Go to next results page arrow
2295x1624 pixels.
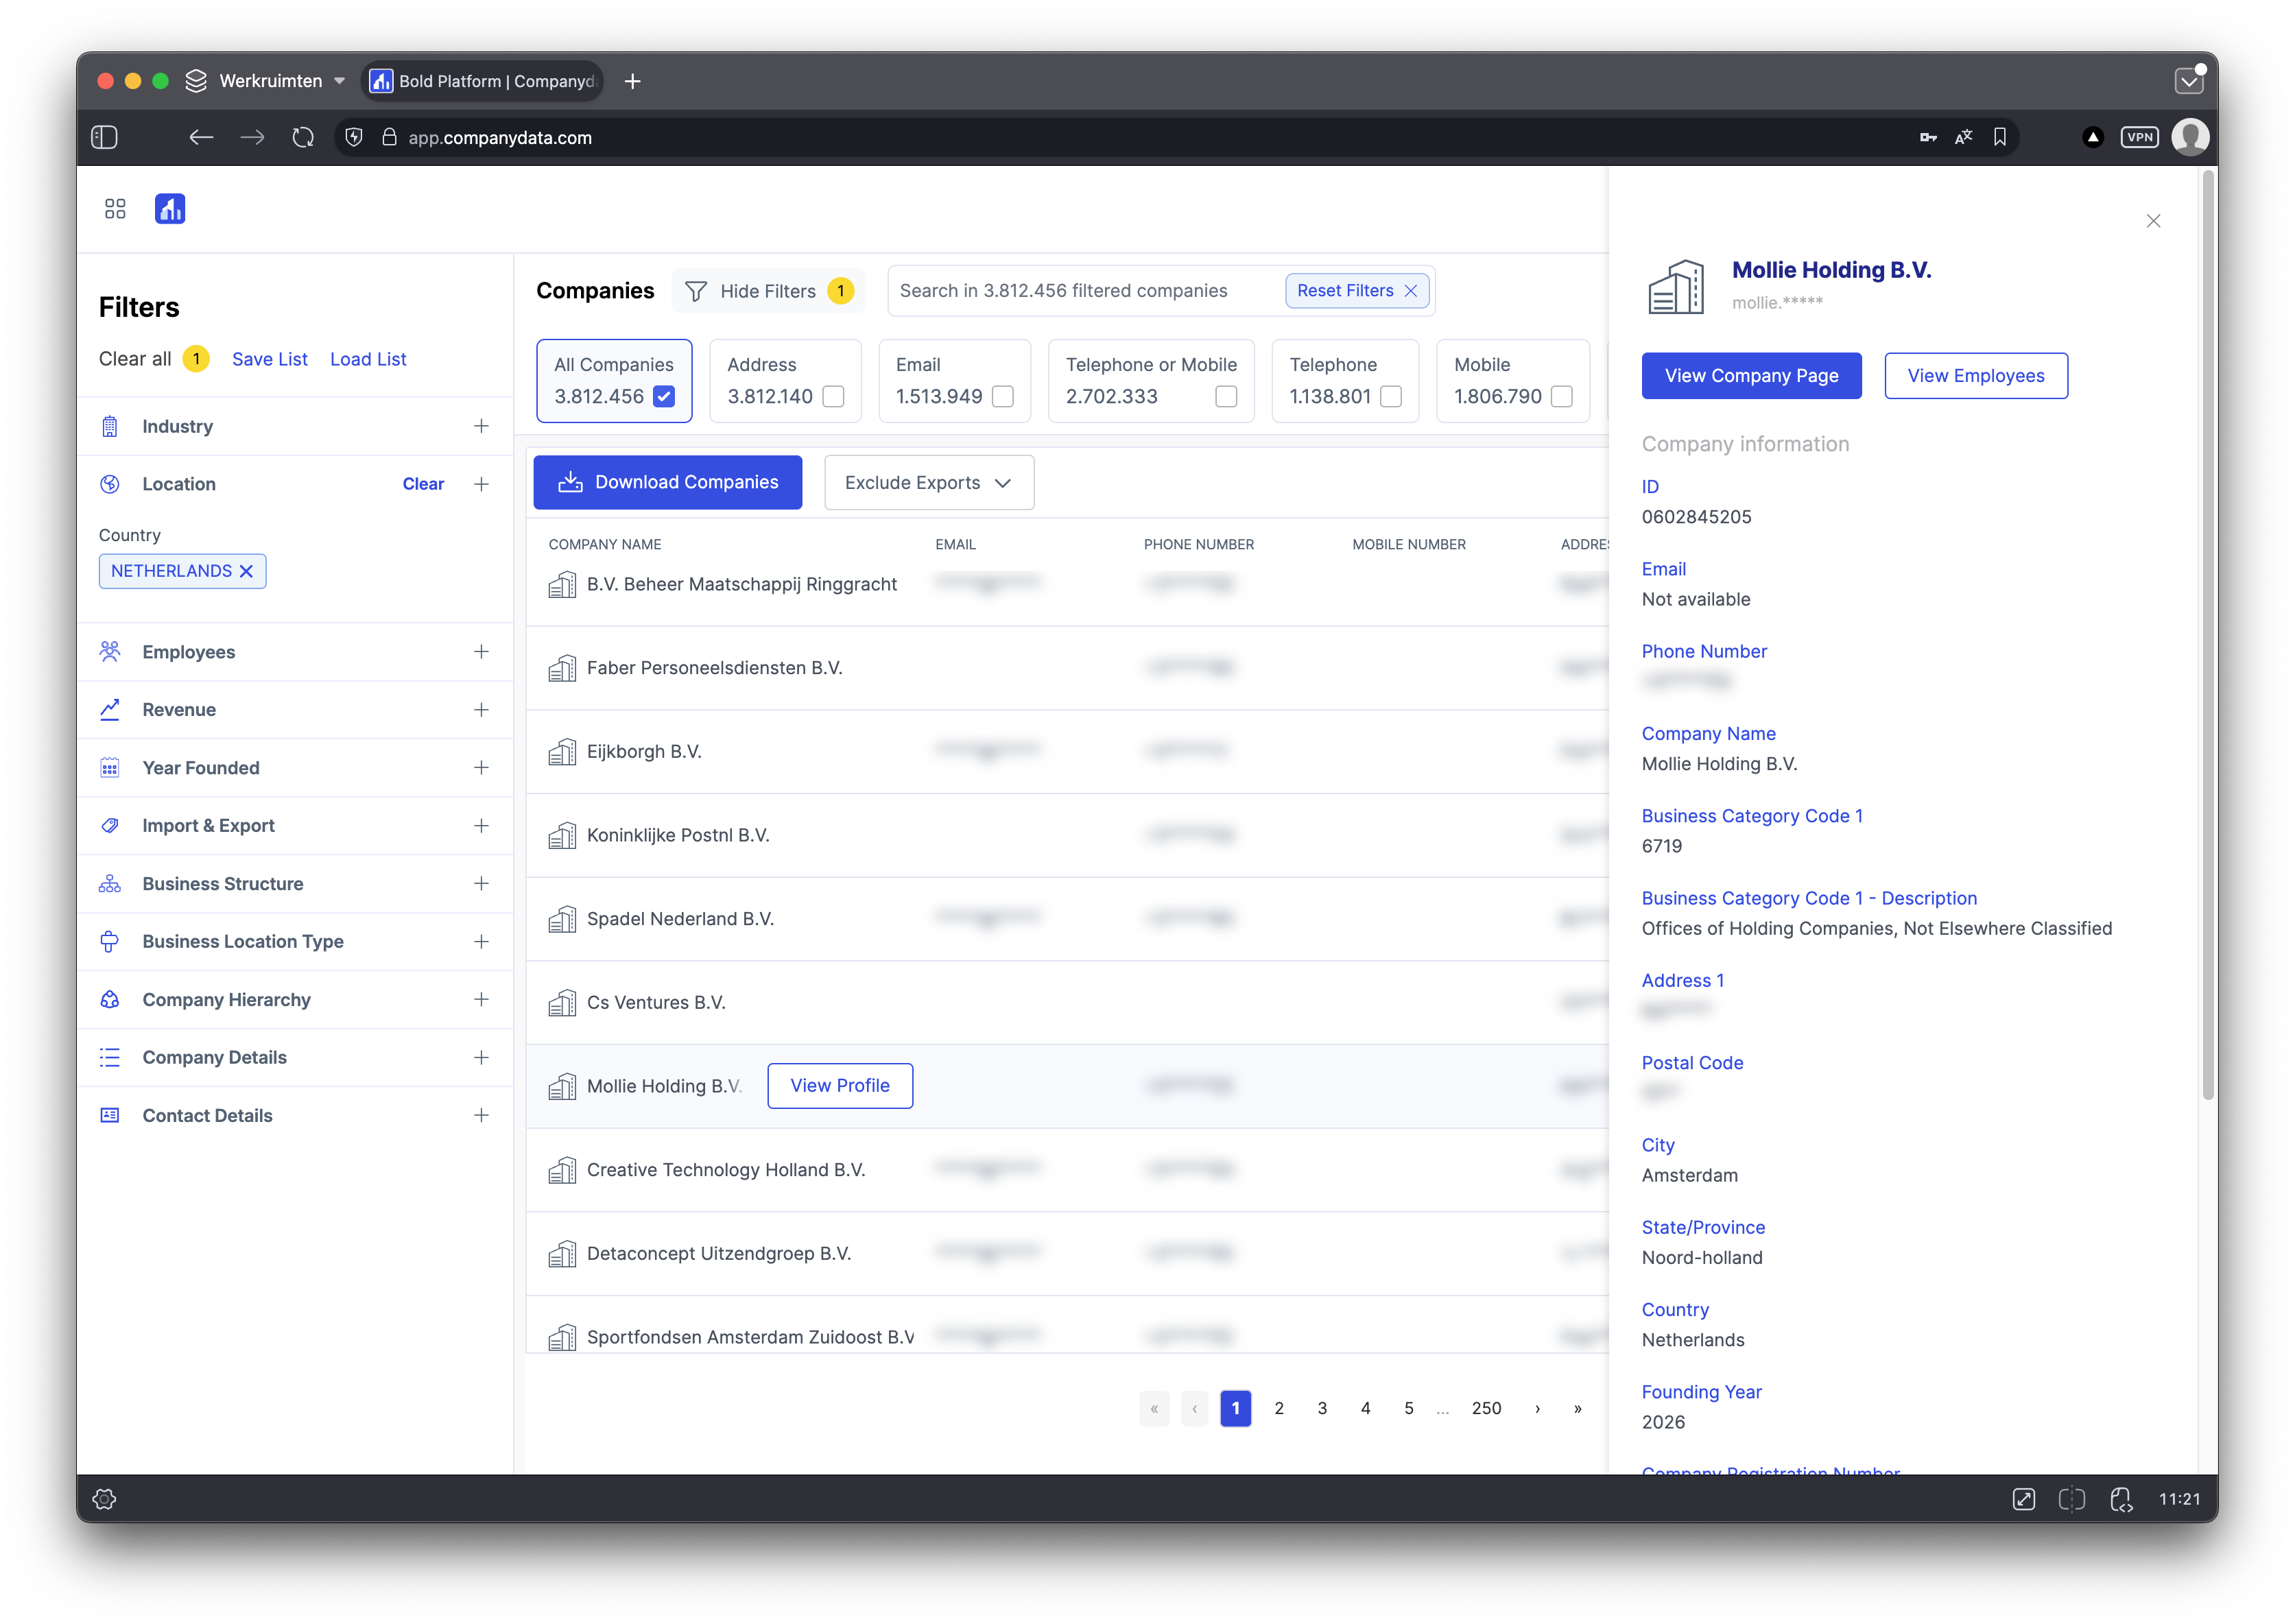pos(1537,1409)
